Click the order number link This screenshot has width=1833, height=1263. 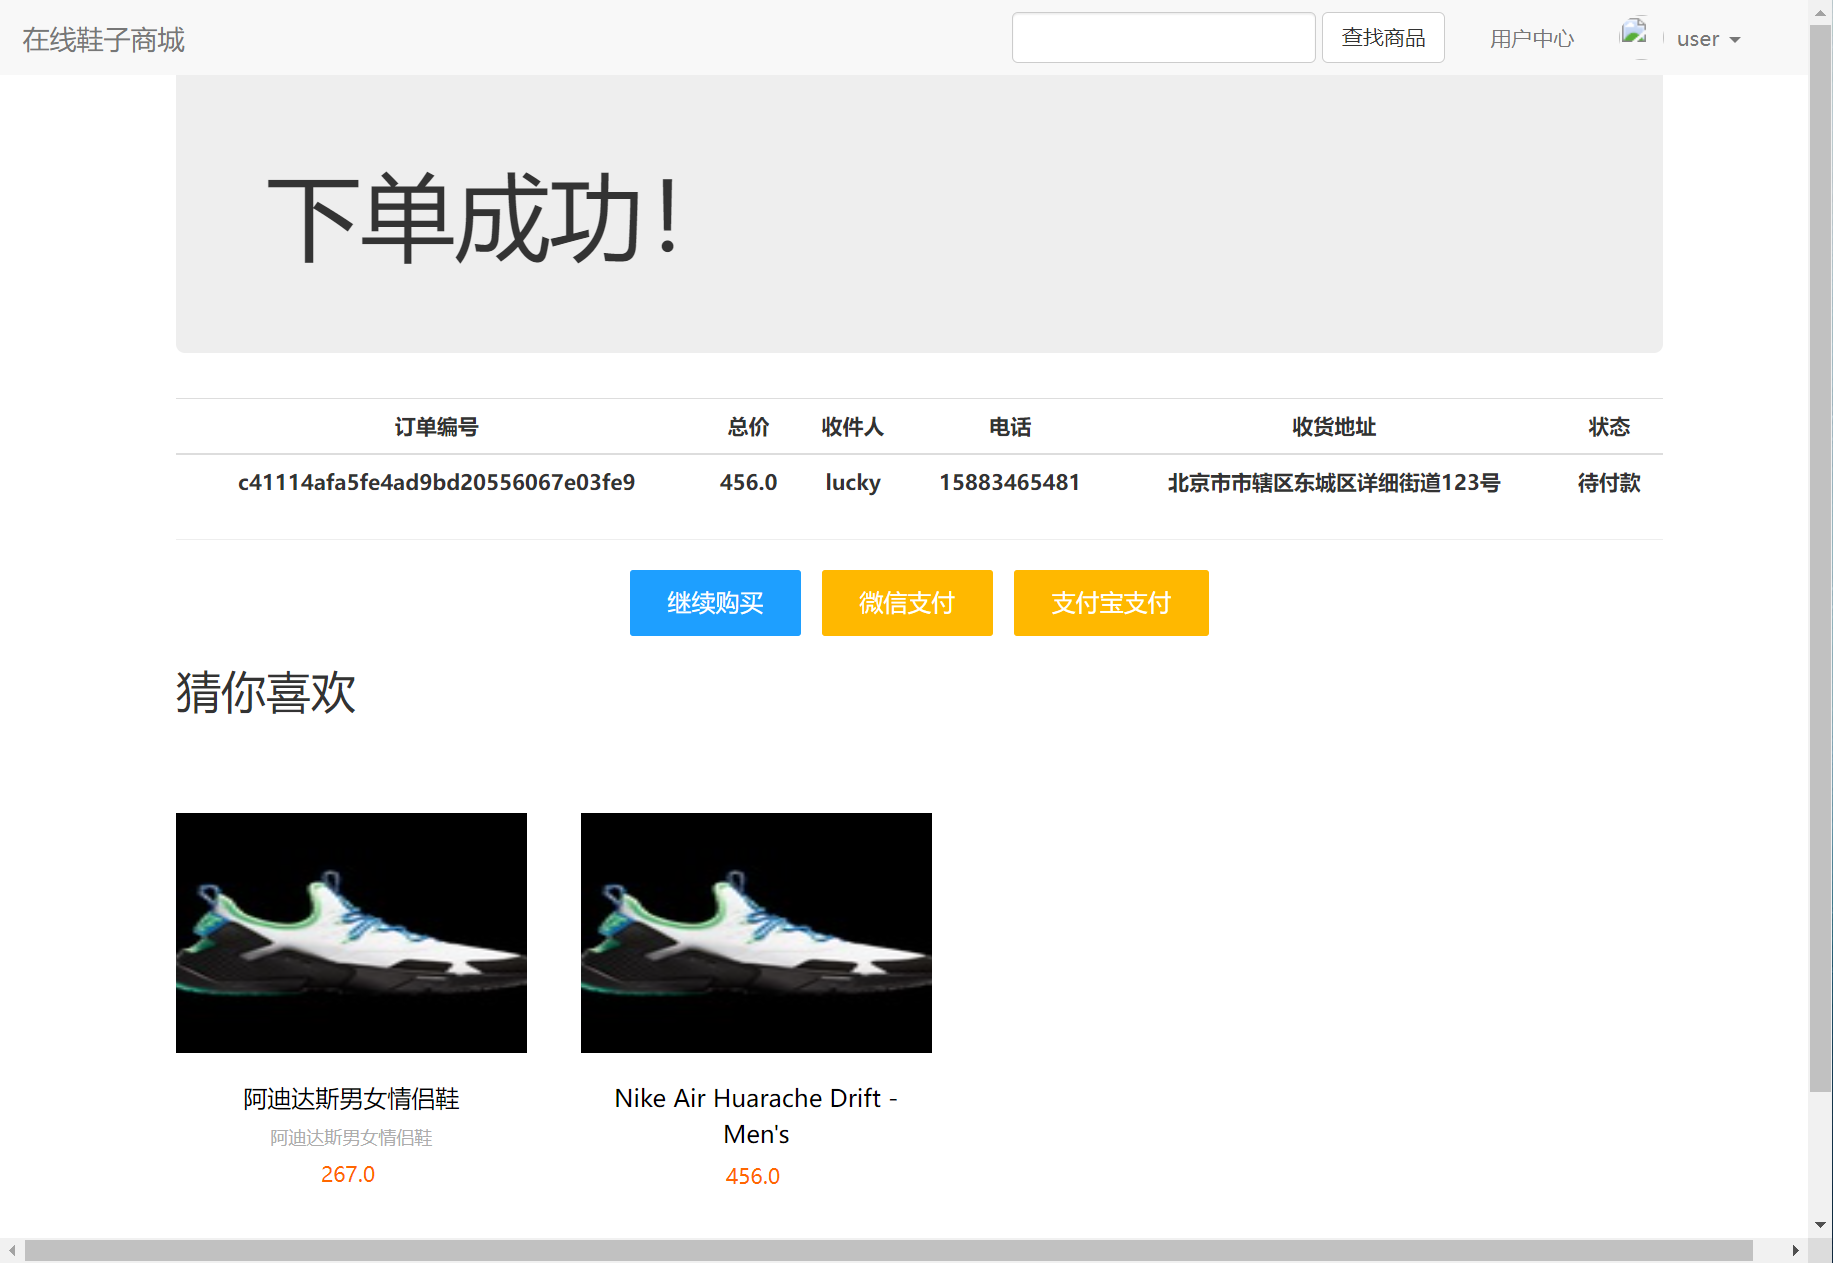coord(435,482)
